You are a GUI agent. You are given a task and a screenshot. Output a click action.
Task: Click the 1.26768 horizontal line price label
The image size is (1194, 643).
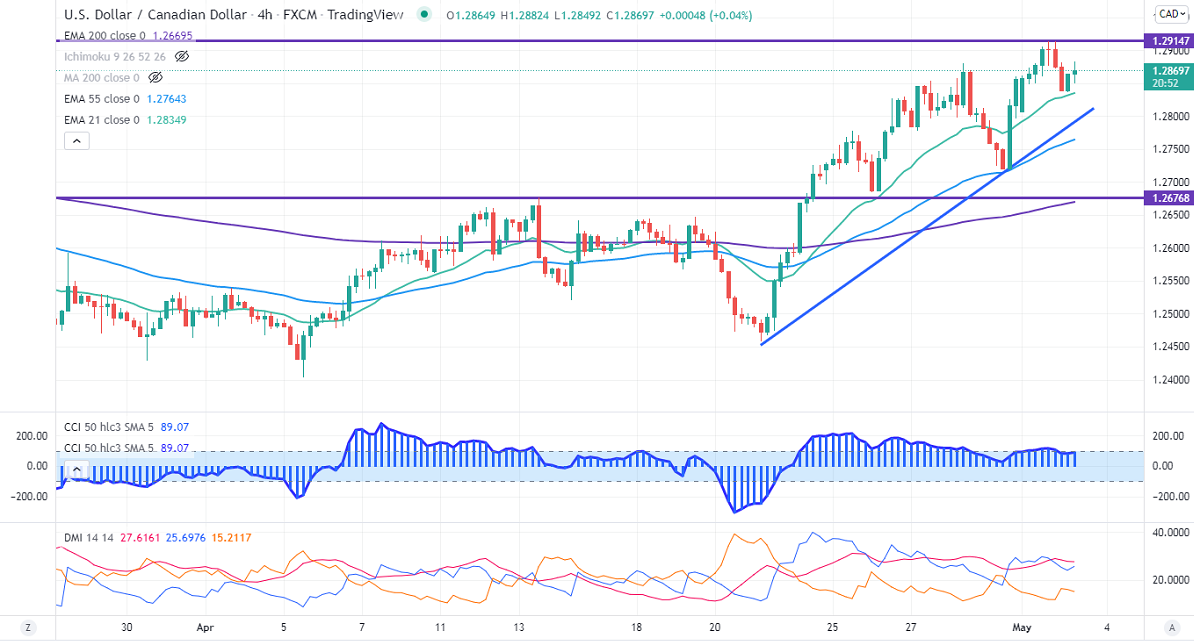coord(1169,198)
